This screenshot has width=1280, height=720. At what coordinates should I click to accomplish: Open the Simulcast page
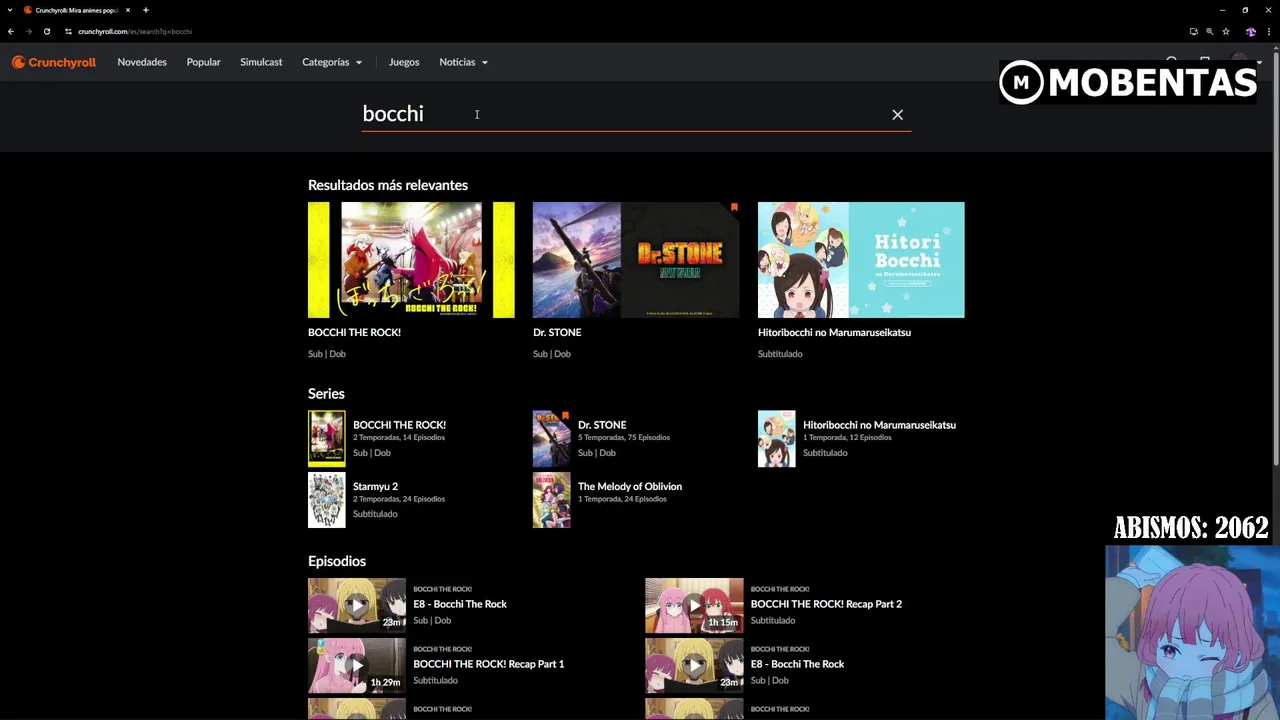[x=261, y=62]
